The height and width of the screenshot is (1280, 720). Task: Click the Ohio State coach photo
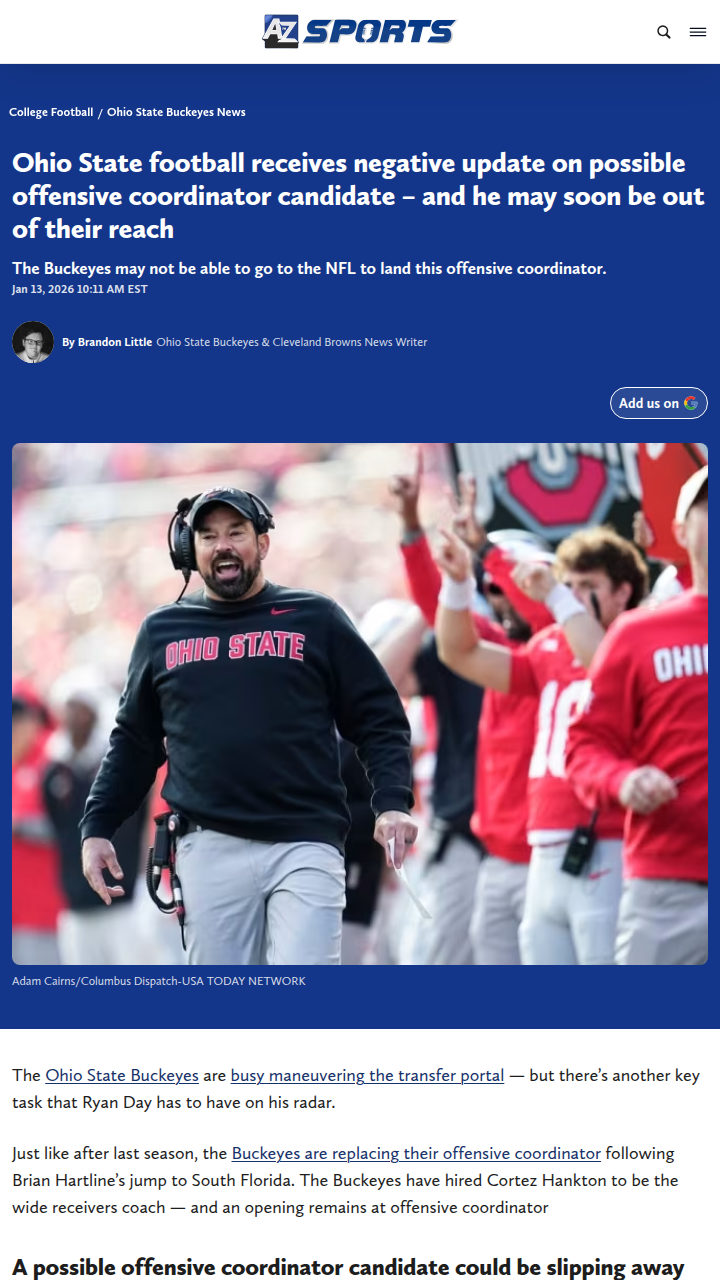point(360,703)
